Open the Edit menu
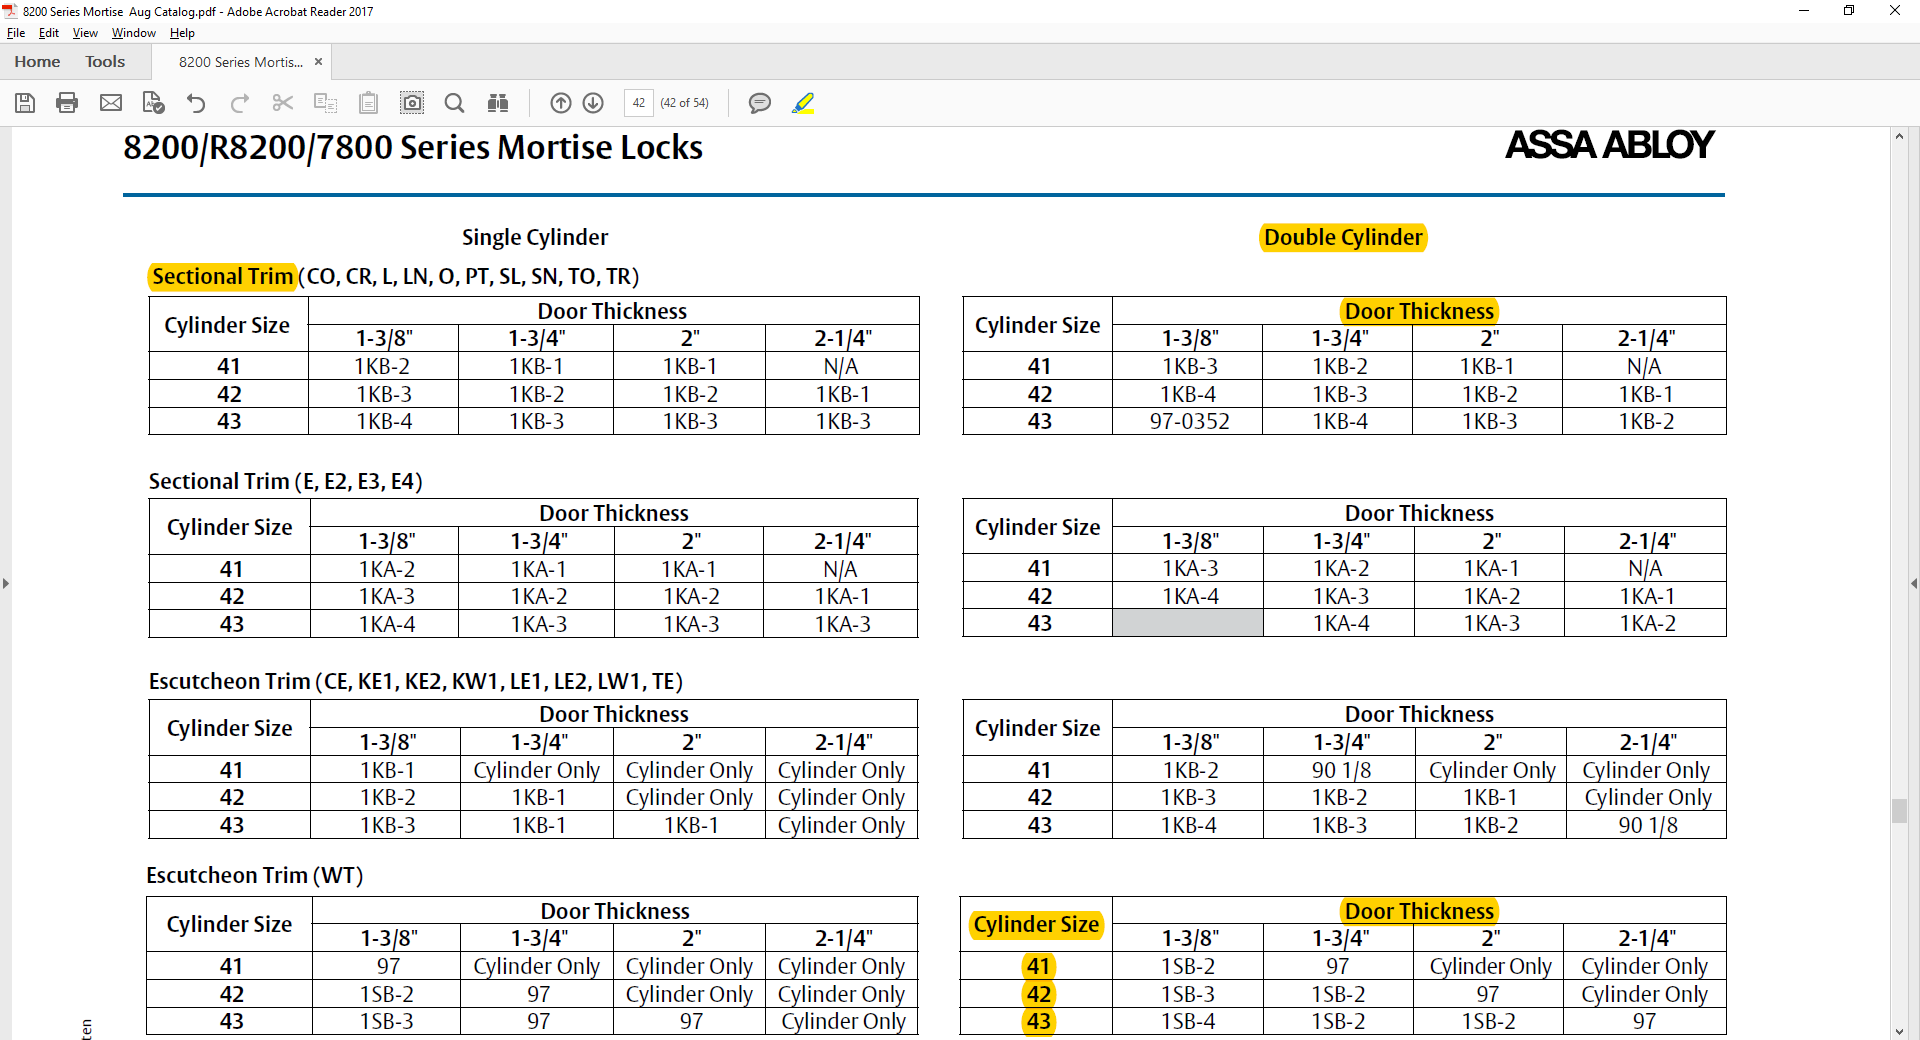 [x=49, y=33]
